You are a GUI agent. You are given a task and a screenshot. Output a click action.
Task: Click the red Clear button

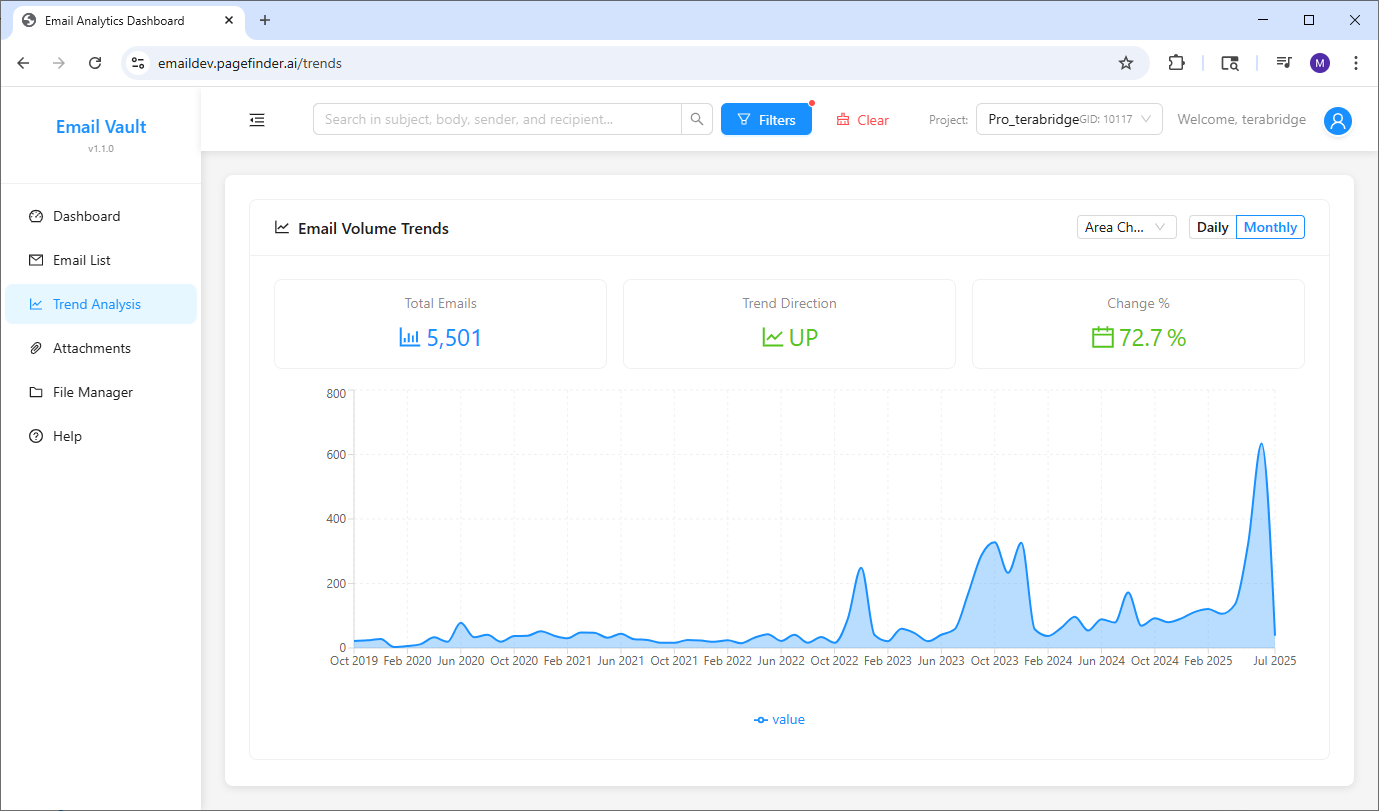862,120
